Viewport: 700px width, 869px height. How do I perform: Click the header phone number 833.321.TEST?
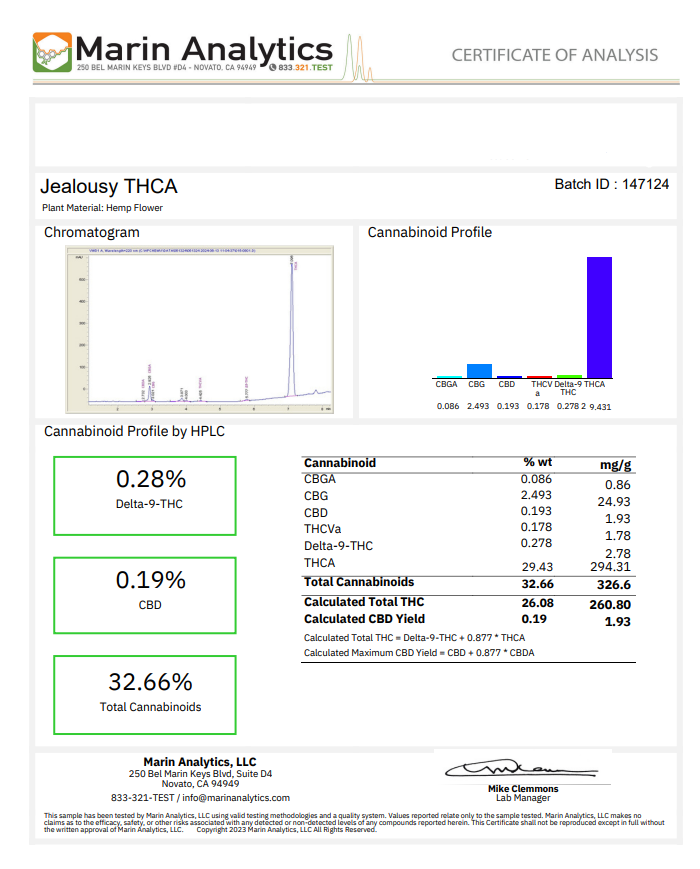(x=305, y=68)
